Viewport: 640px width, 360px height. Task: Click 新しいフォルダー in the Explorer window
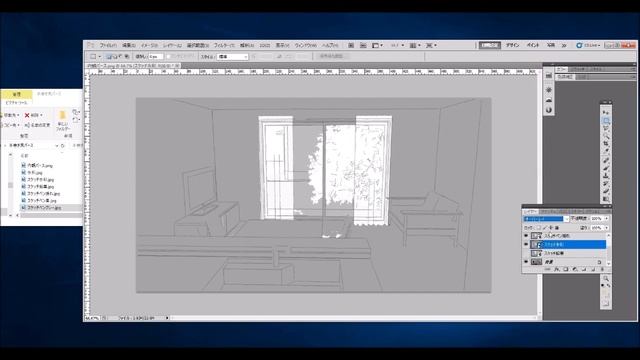coord(62,120)
